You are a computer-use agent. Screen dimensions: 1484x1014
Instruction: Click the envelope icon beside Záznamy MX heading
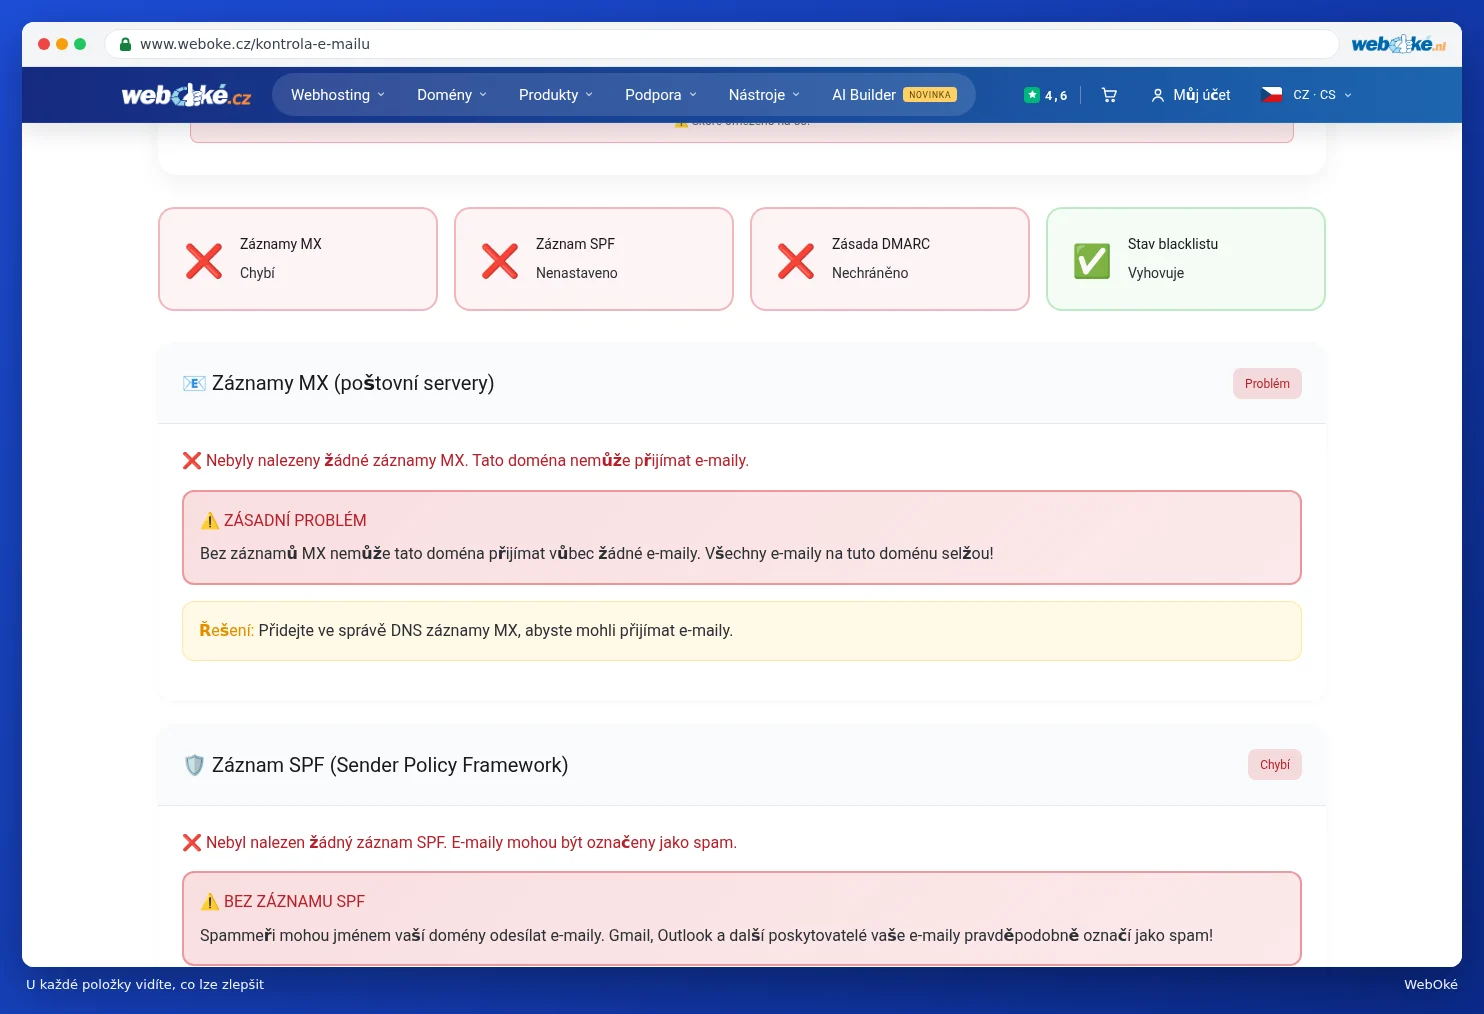point(194,383)
